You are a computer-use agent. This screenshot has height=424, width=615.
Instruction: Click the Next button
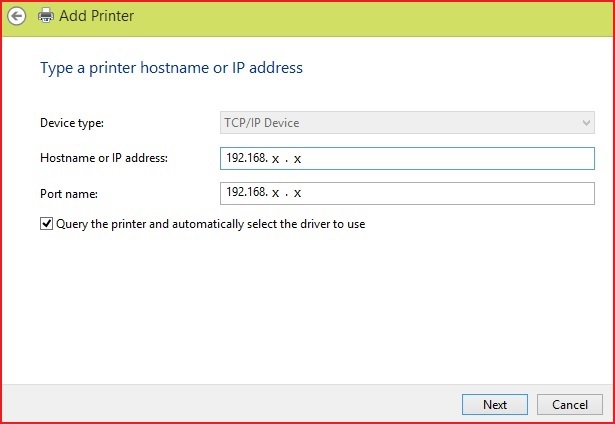pyautogui.click(x=495, y=404)
